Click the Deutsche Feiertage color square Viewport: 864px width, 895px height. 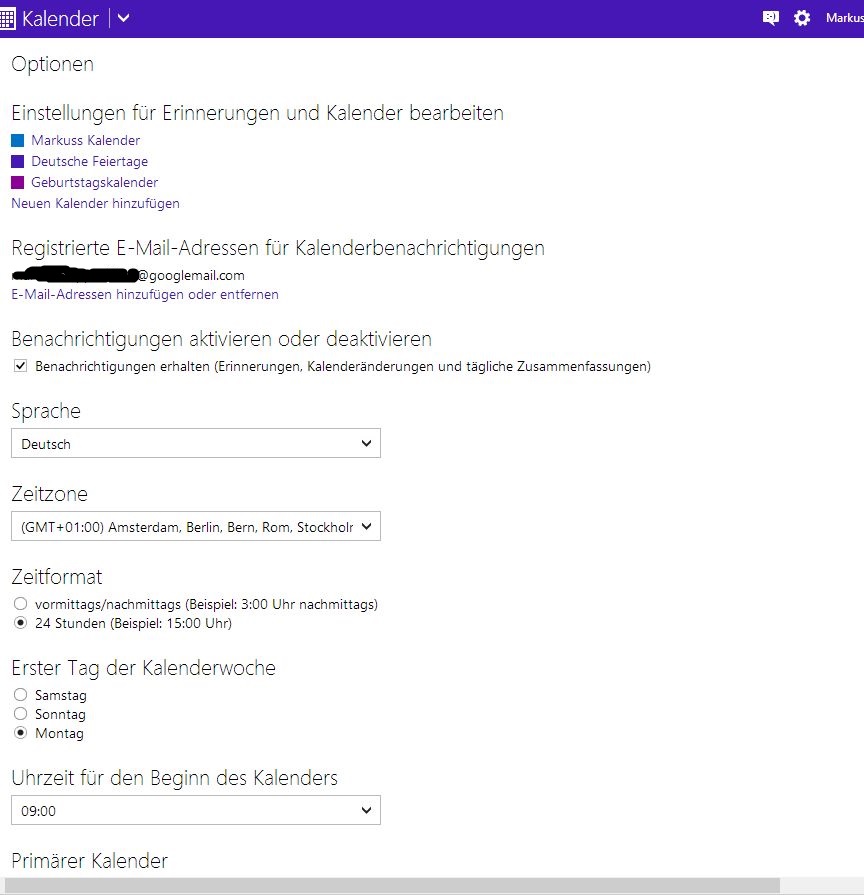[18, 162]
